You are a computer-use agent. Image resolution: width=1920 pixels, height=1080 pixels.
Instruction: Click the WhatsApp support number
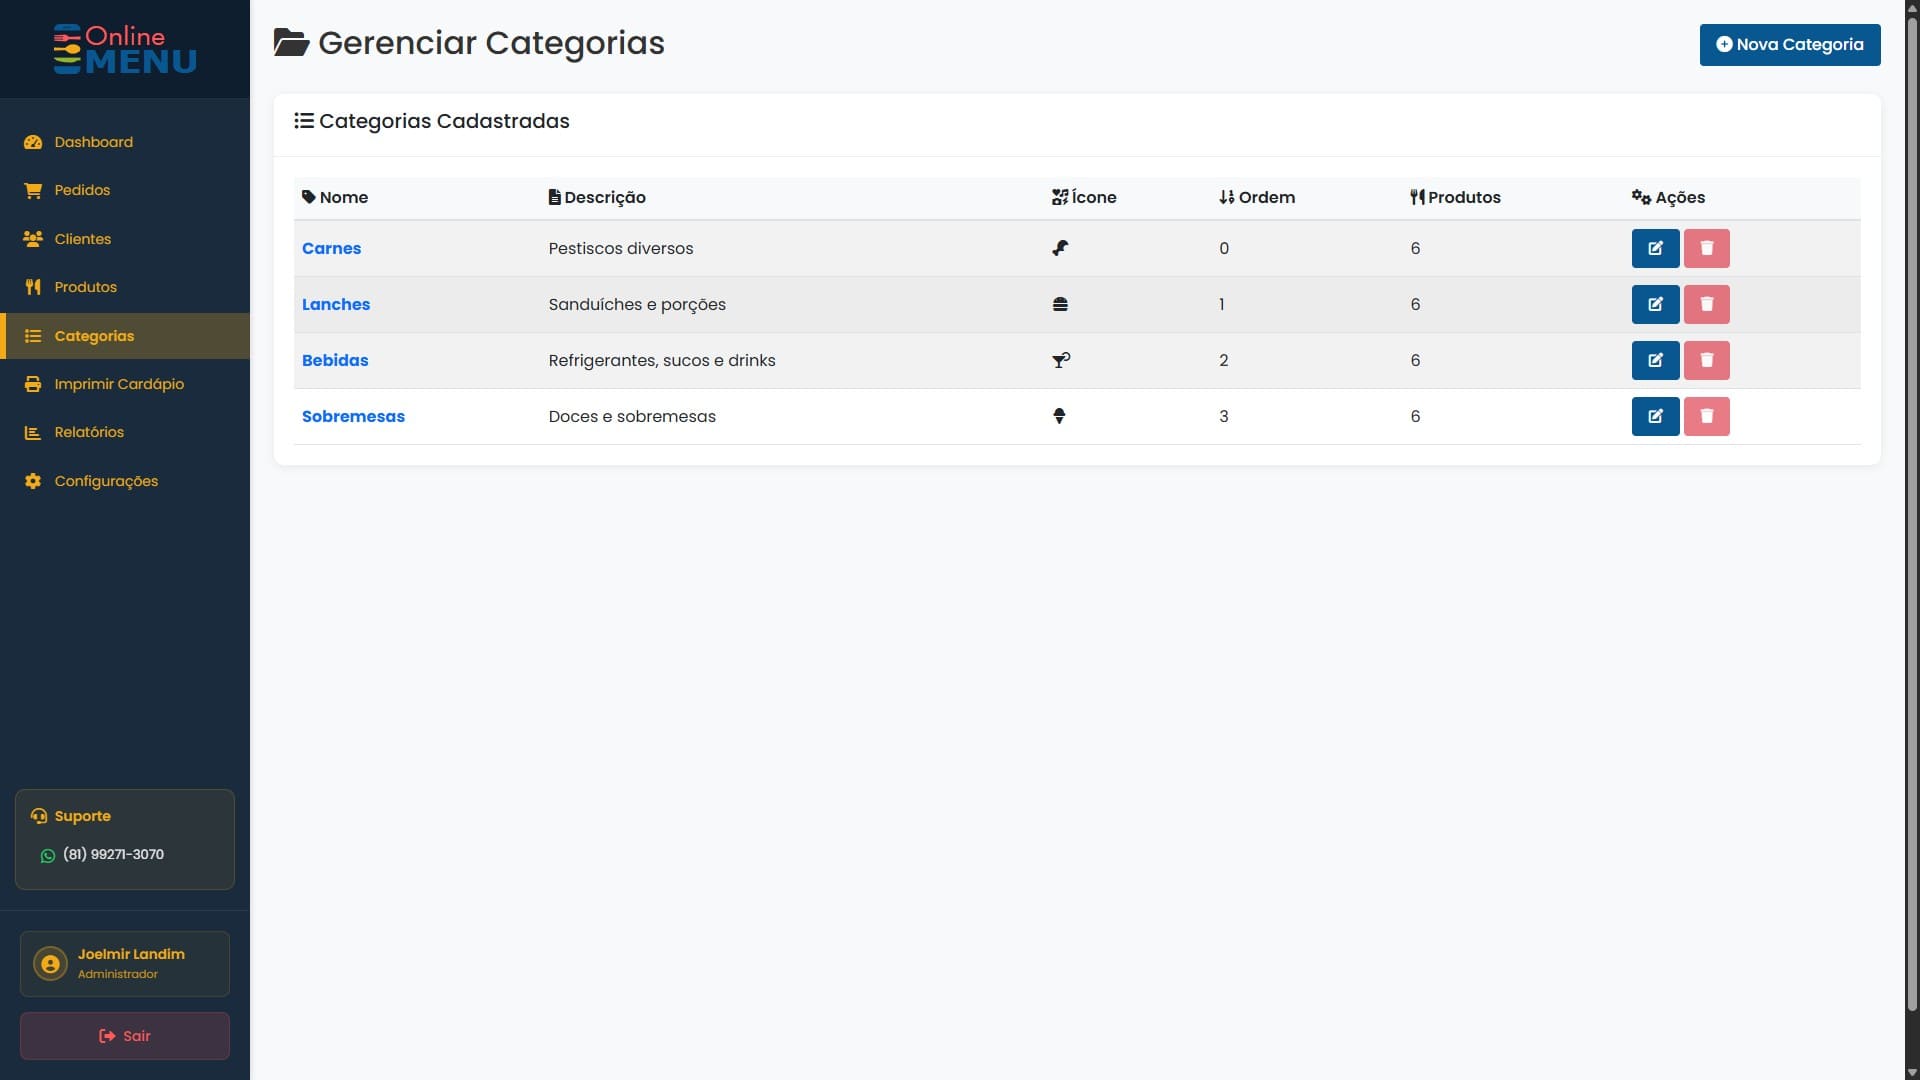113,855
